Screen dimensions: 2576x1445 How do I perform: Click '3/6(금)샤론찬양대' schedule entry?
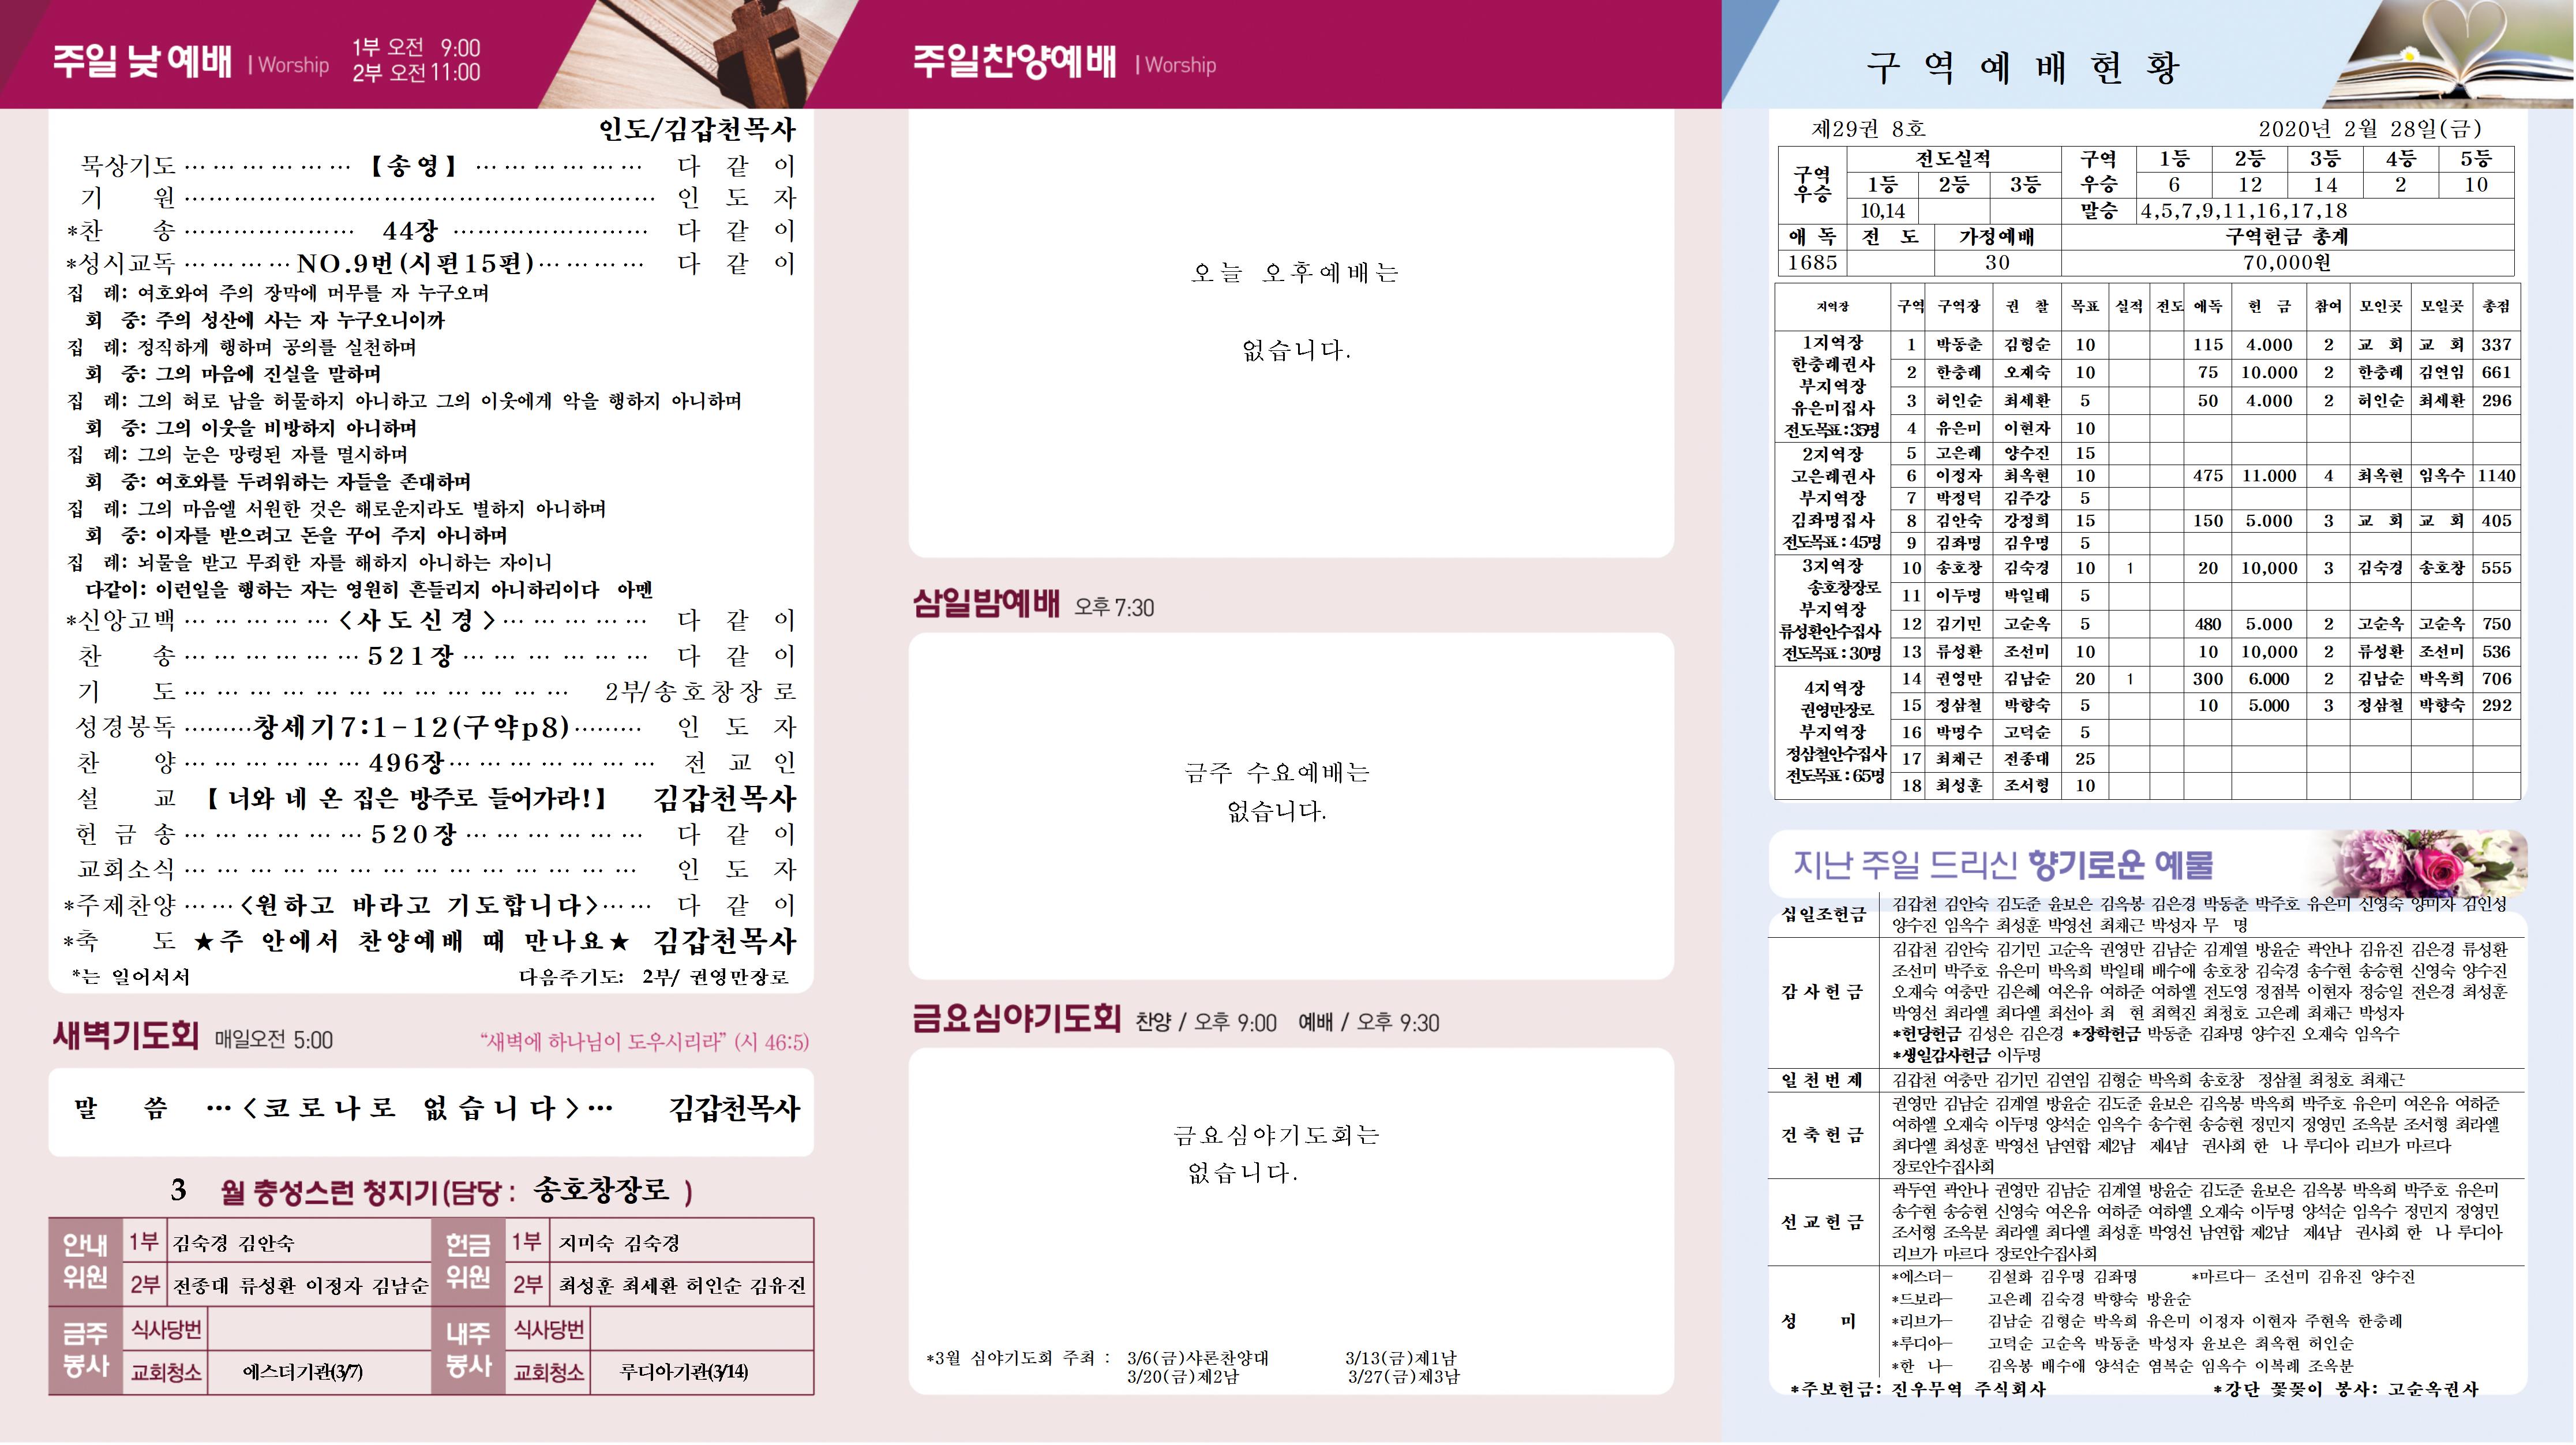click(x=1197, y=1358)
